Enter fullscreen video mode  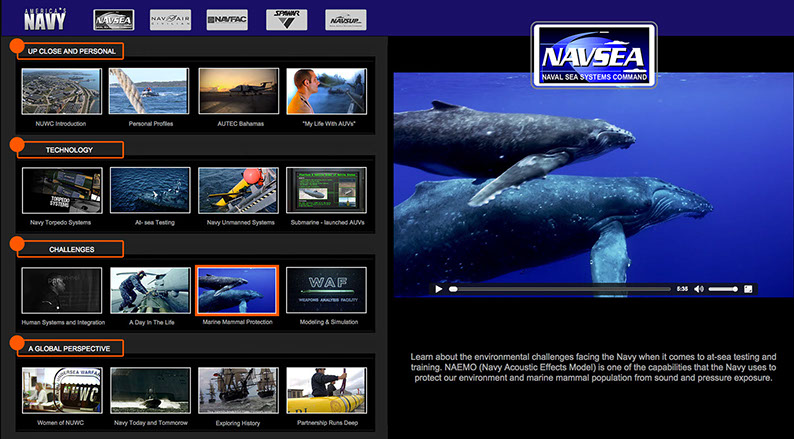pos(747,289)
